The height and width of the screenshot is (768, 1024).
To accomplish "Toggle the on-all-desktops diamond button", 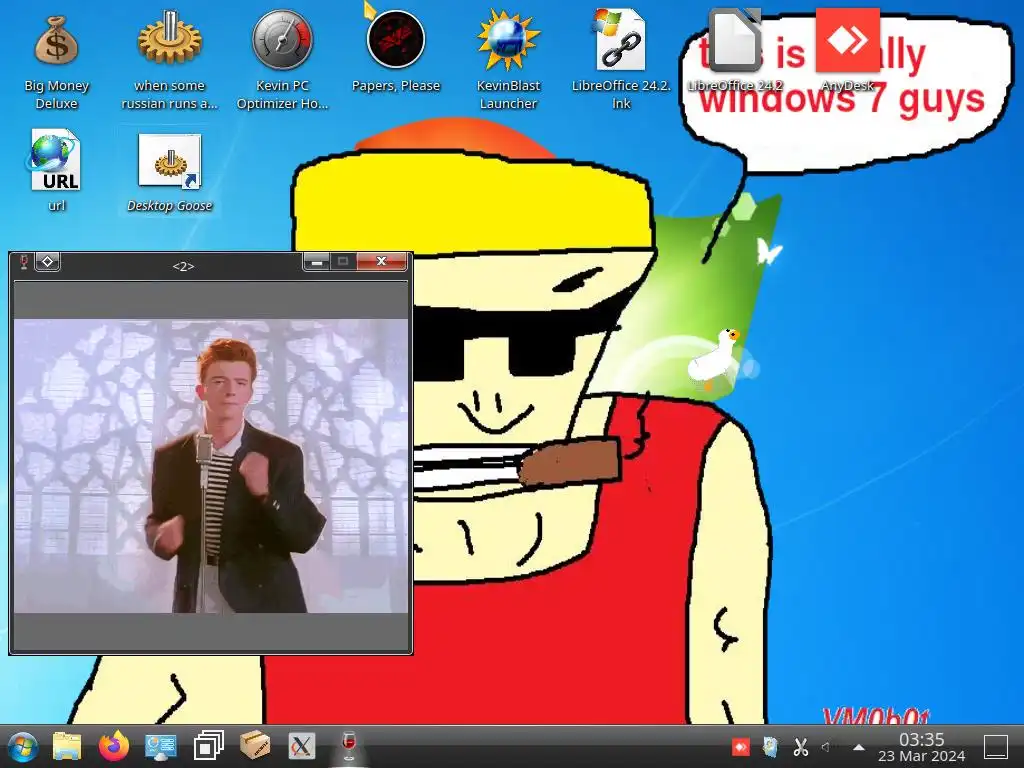I will (x=48, y=261).
